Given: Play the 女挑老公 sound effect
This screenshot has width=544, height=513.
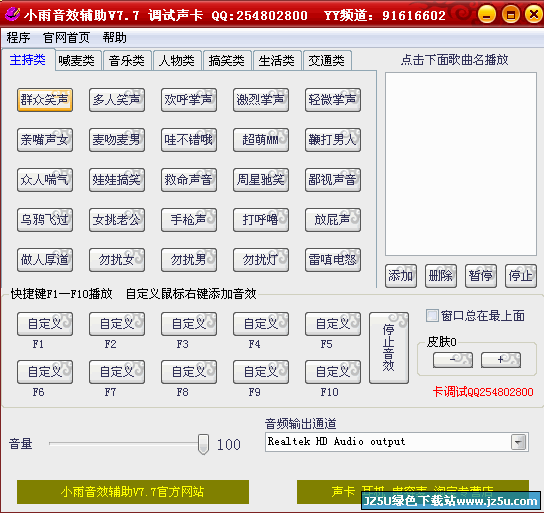Looking at the screenshot, I should (x=117, y=220).
